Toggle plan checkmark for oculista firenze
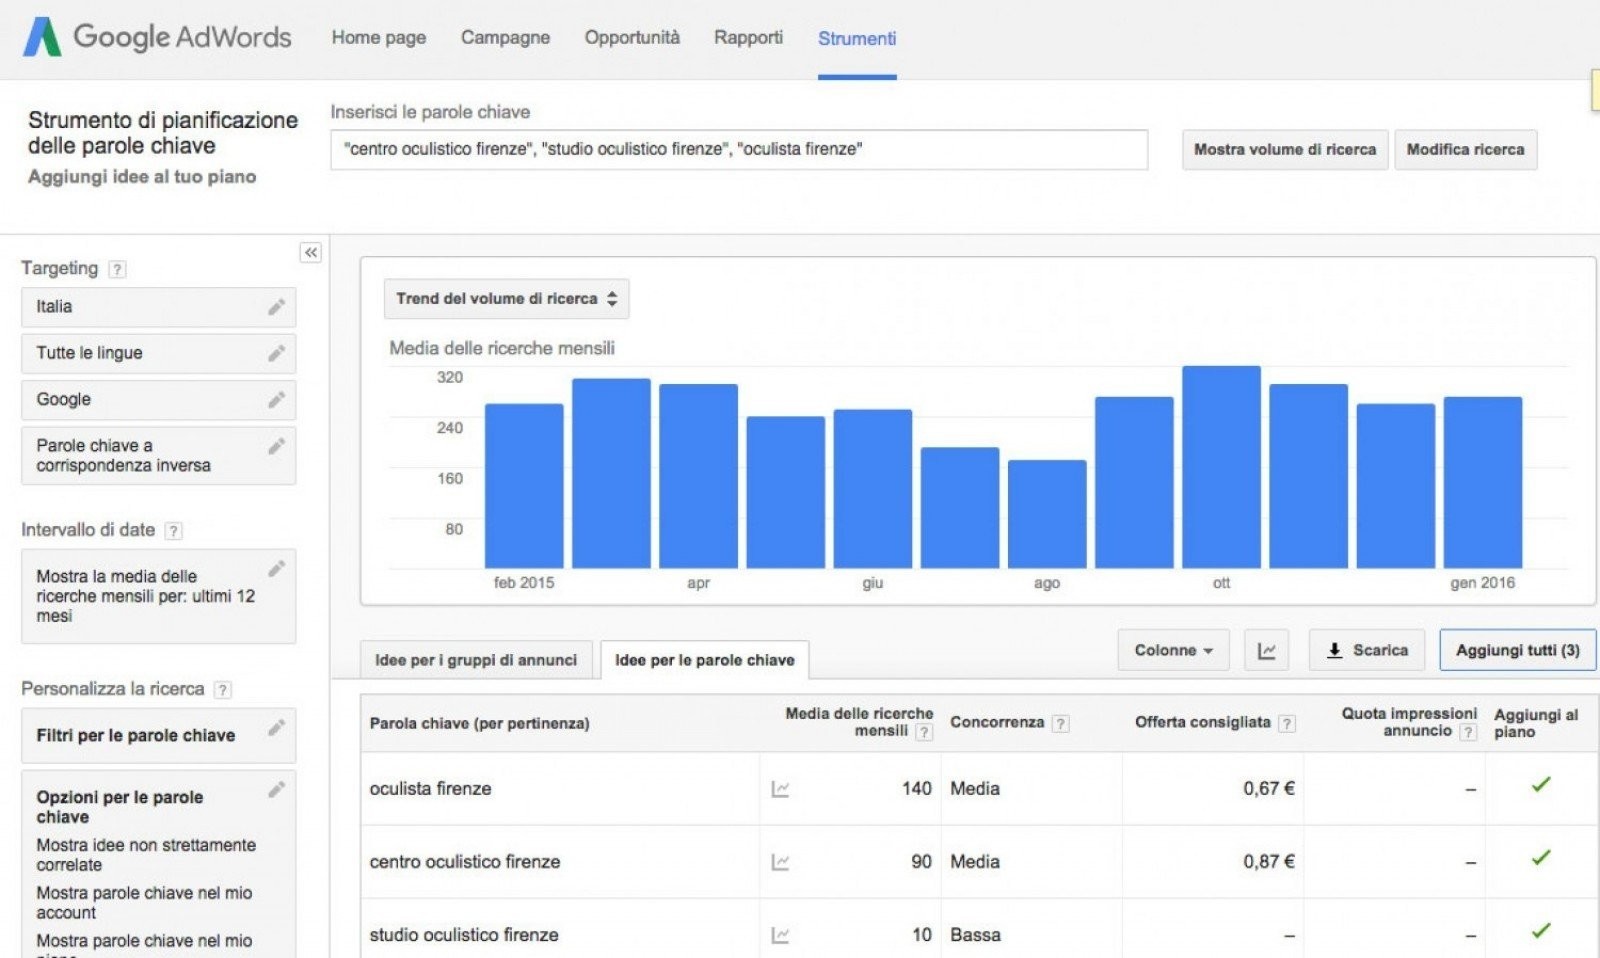 pyautogui.click(x=1541, y=785)
